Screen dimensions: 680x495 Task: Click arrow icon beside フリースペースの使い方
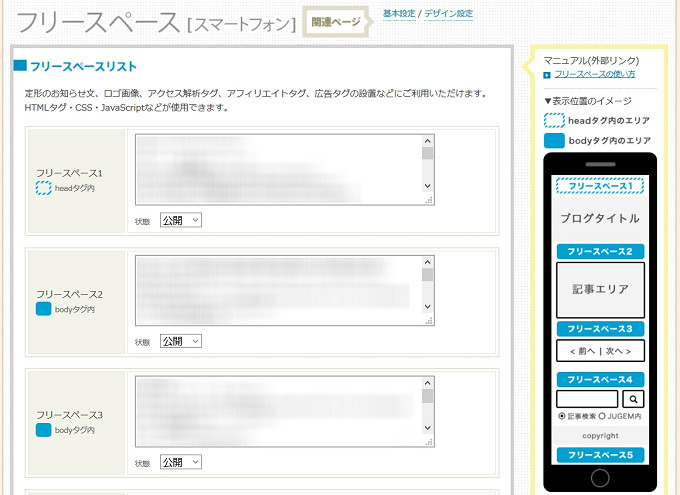click(x=547, y=75)
